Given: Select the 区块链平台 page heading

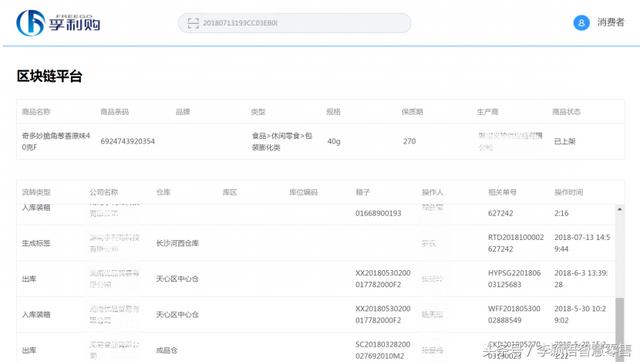Looking at the screenshot, I should (49, 76).
